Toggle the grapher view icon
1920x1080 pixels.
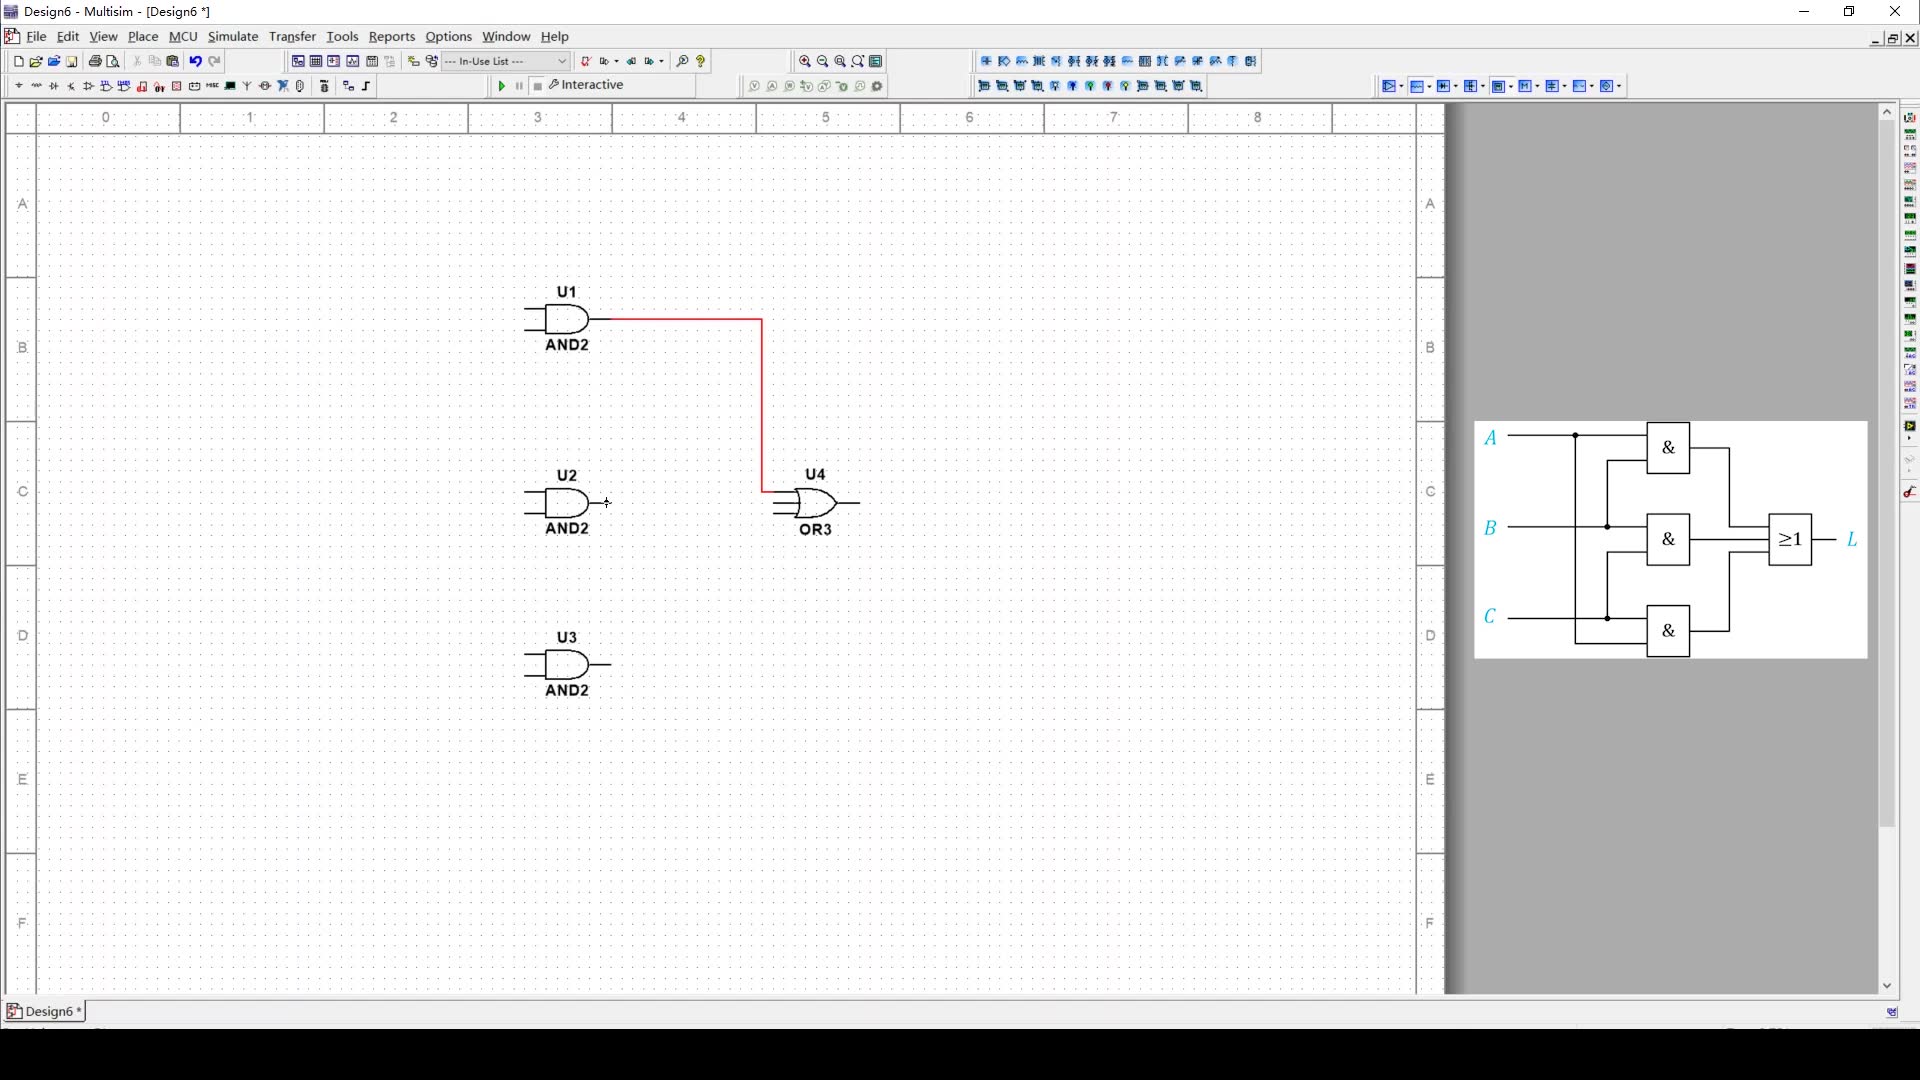coord(352,61)
